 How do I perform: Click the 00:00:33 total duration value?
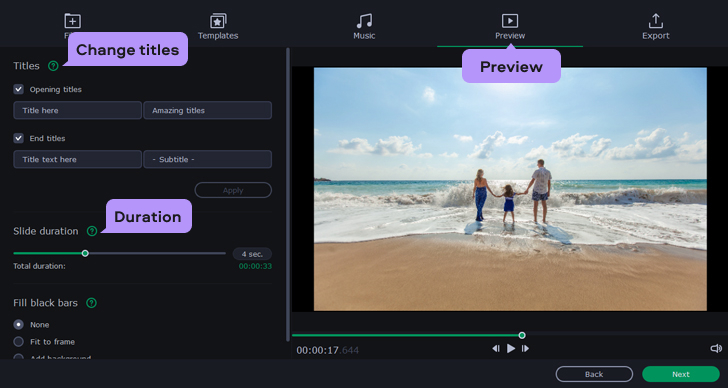(x=255, y=266)
